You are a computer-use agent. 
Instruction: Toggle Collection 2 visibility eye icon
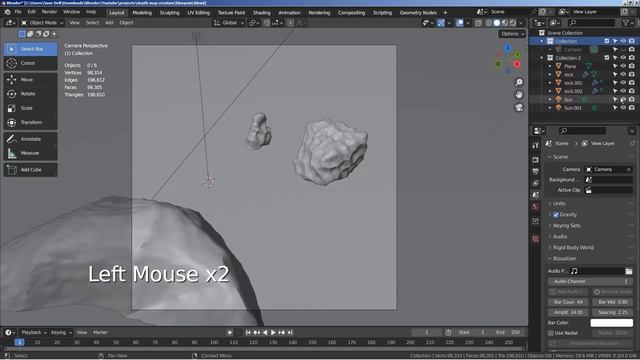tap(623, 58)
